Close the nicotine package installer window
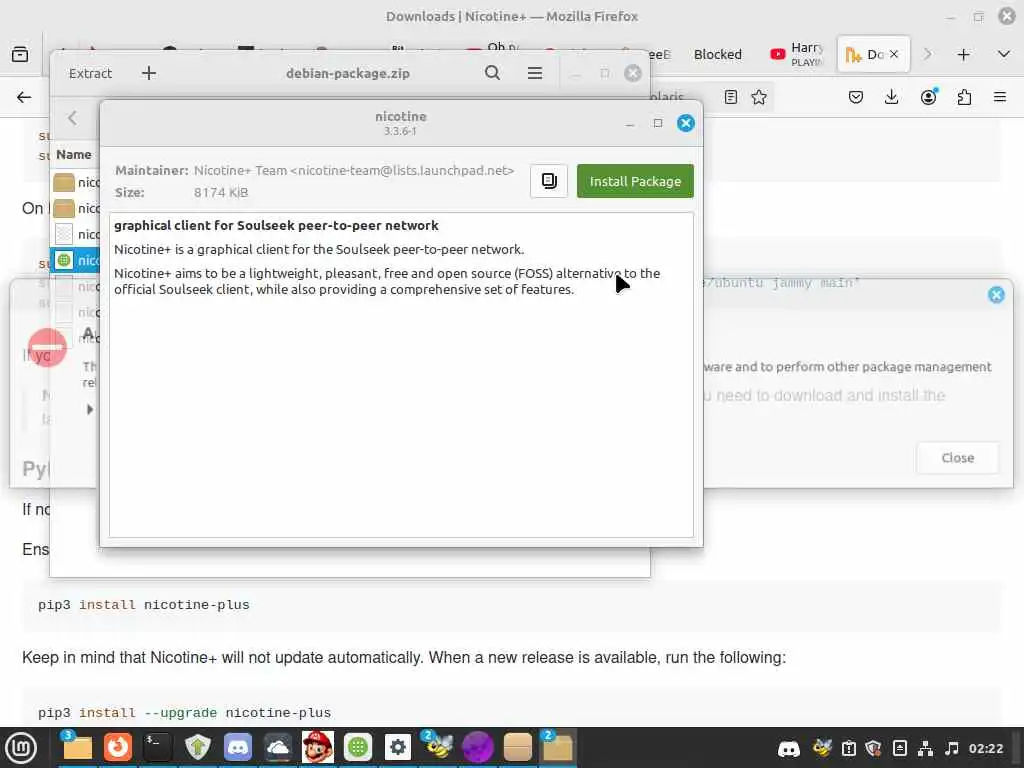The height and width of the screenshot is (768, 1024). 685,123
